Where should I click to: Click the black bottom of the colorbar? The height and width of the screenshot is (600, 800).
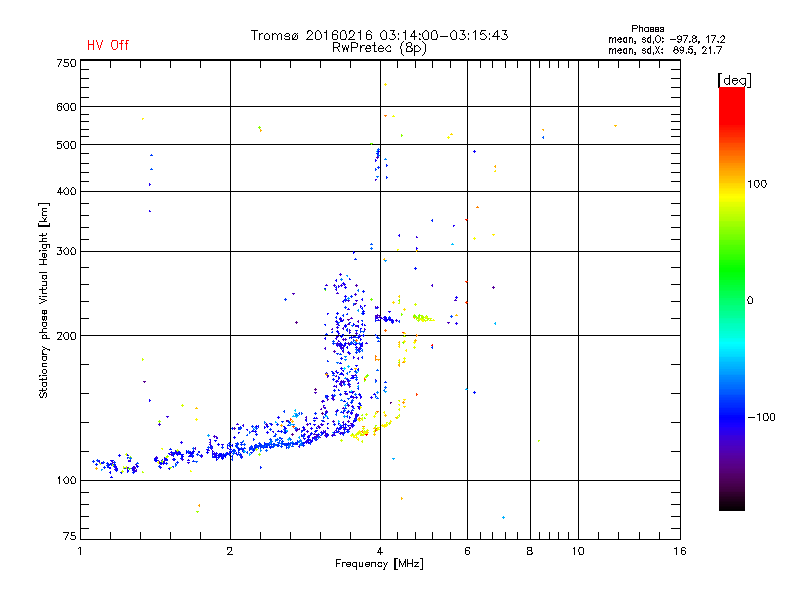732,503
